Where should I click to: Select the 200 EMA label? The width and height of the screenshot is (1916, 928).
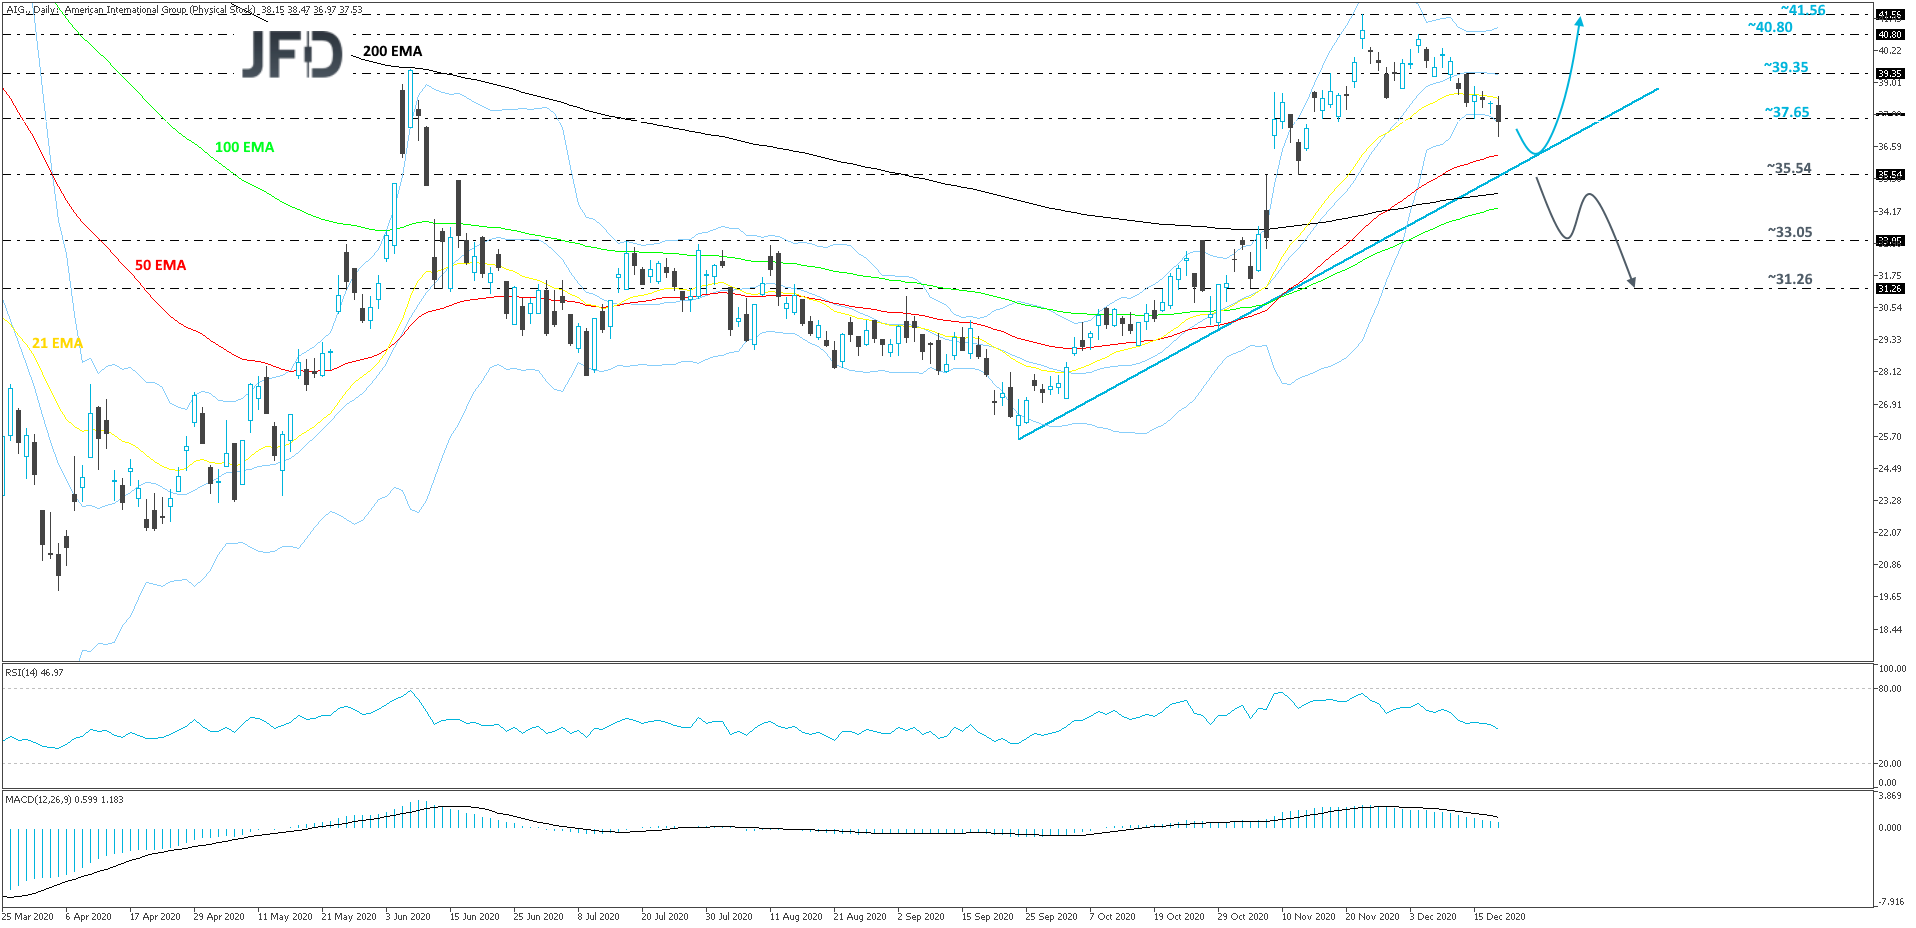[x=392, y=51]
